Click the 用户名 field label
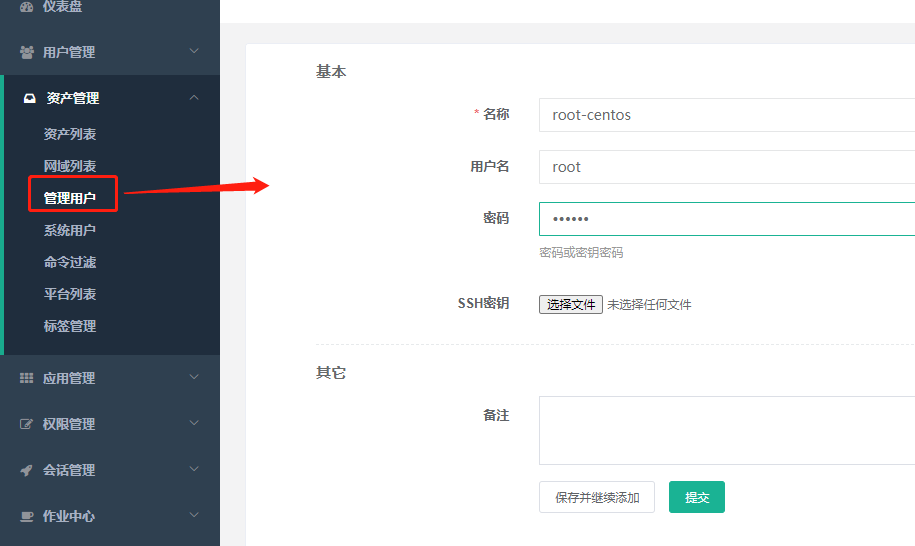The height and width of the screenshot is (546, 915). click(490, 166)
